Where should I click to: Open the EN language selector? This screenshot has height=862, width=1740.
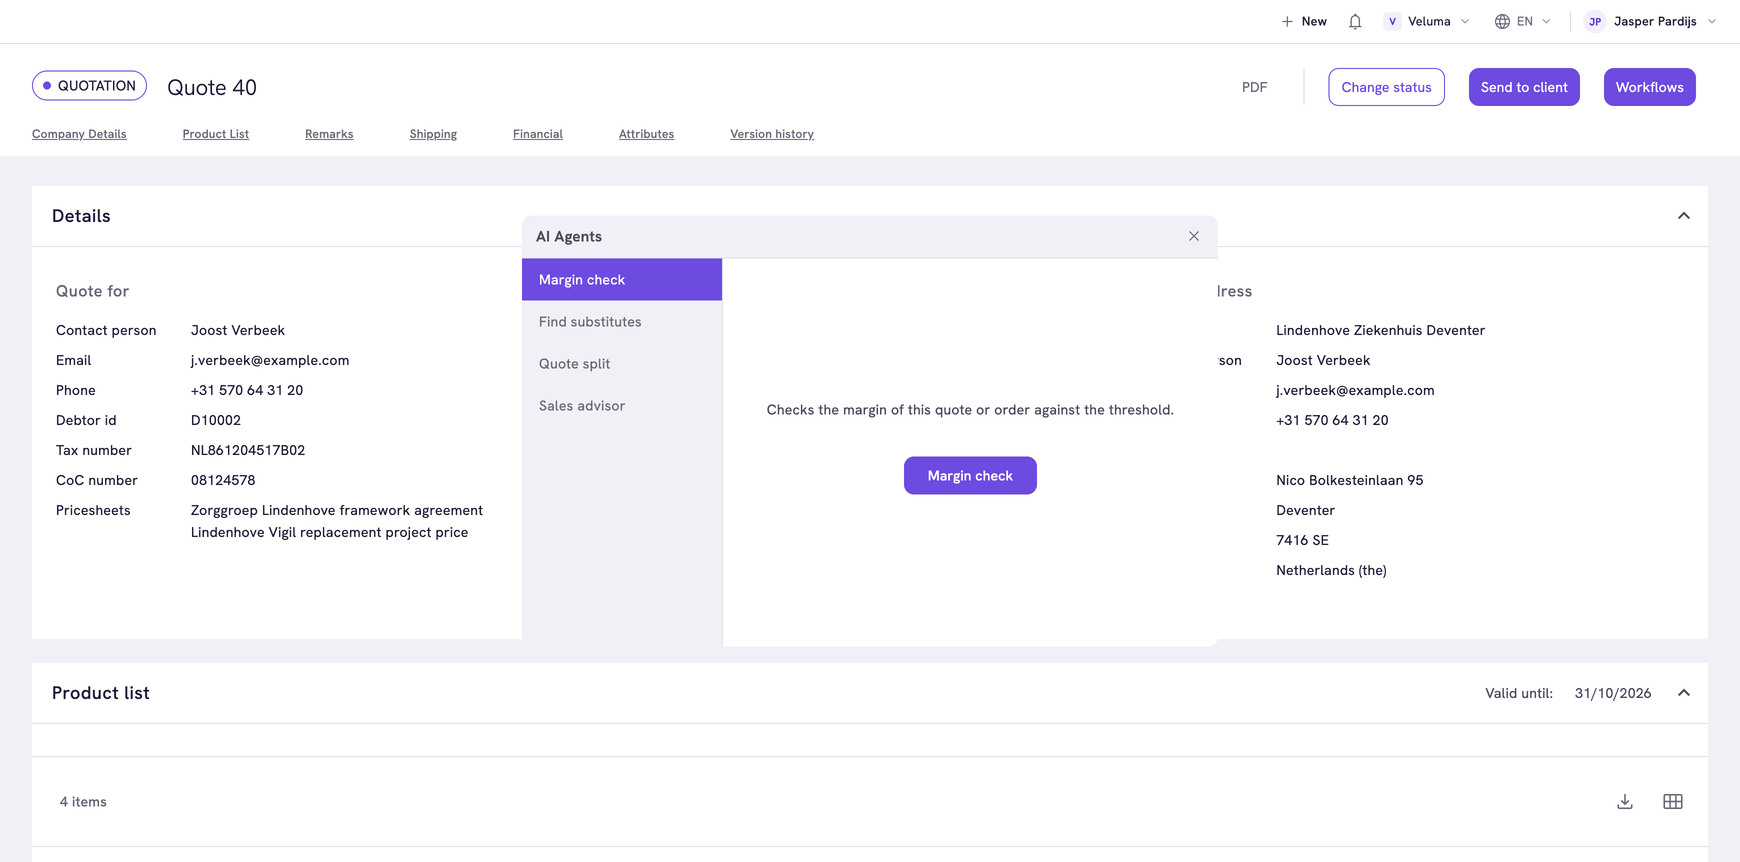[x=1523, y=21]
